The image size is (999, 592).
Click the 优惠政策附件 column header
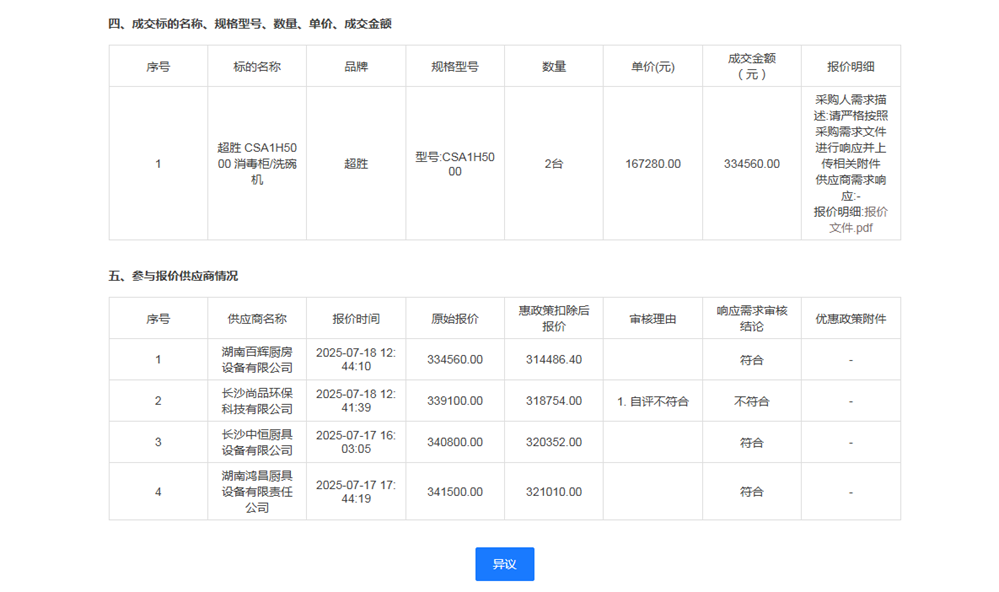pyautogui.click(x=851, y=319)
